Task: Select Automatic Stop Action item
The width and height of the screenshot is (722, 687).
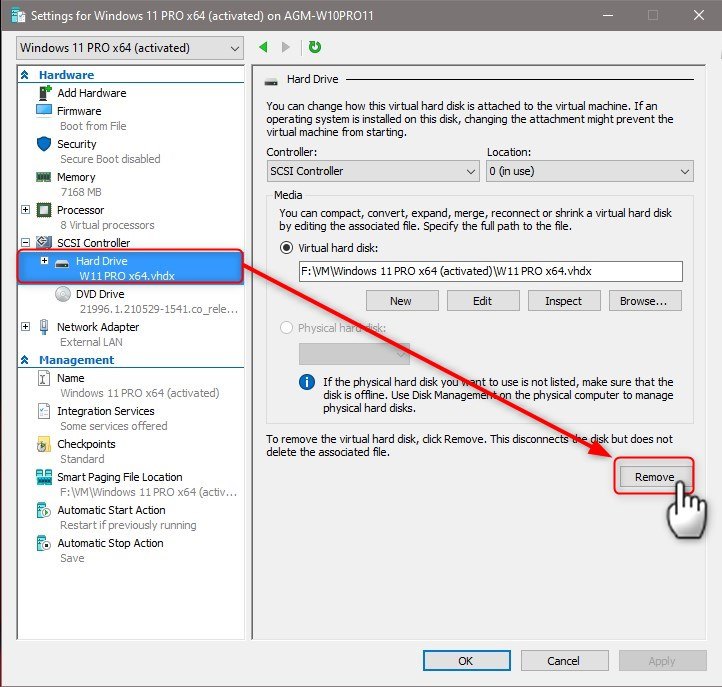Action: pos(111,543)
